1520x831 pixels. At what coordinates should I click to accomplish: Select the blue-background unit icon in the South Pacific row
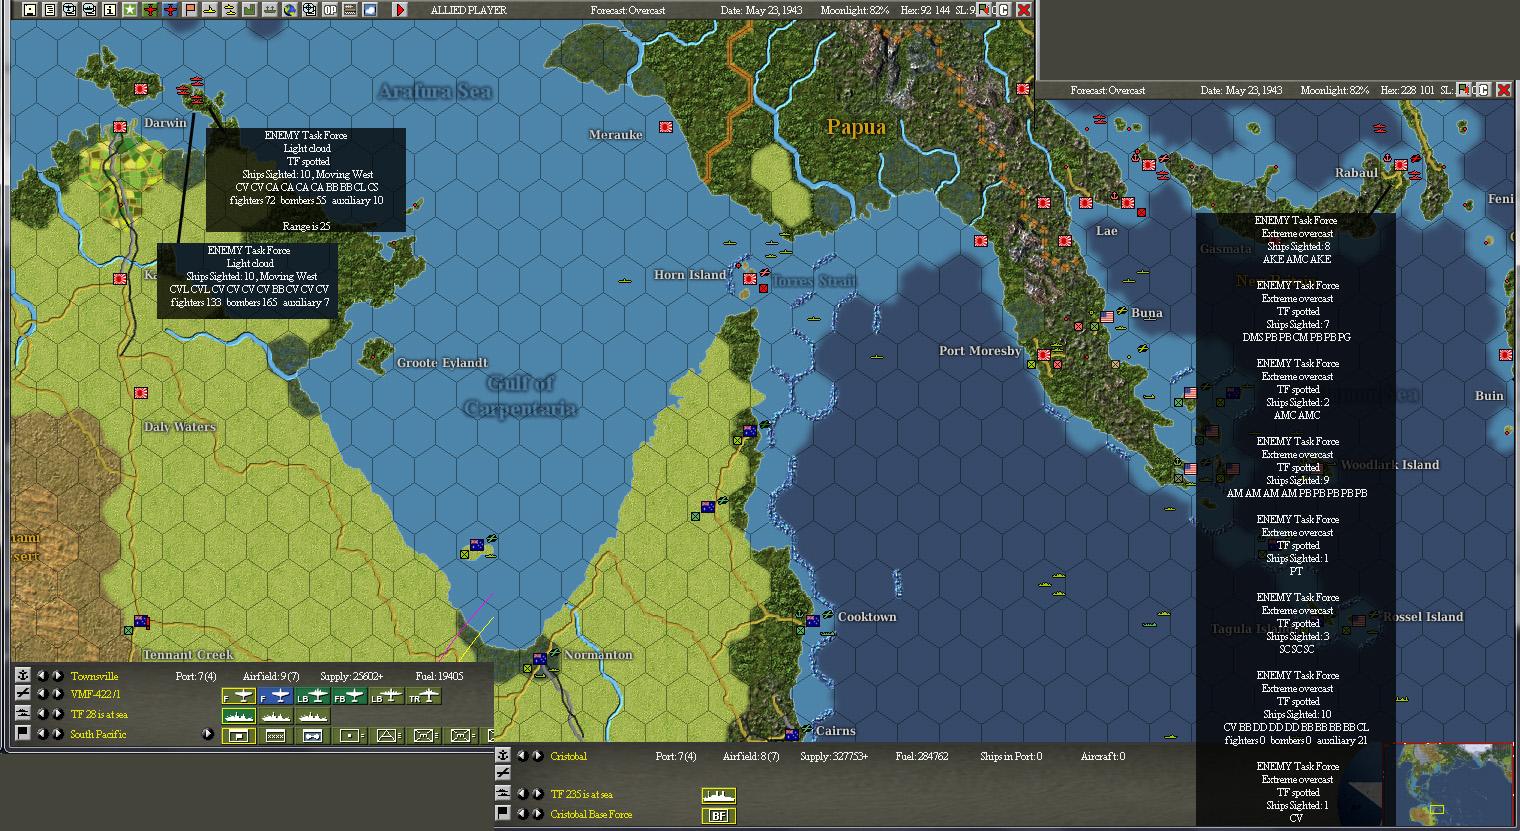pyautogui.click(x=312, y=736)
